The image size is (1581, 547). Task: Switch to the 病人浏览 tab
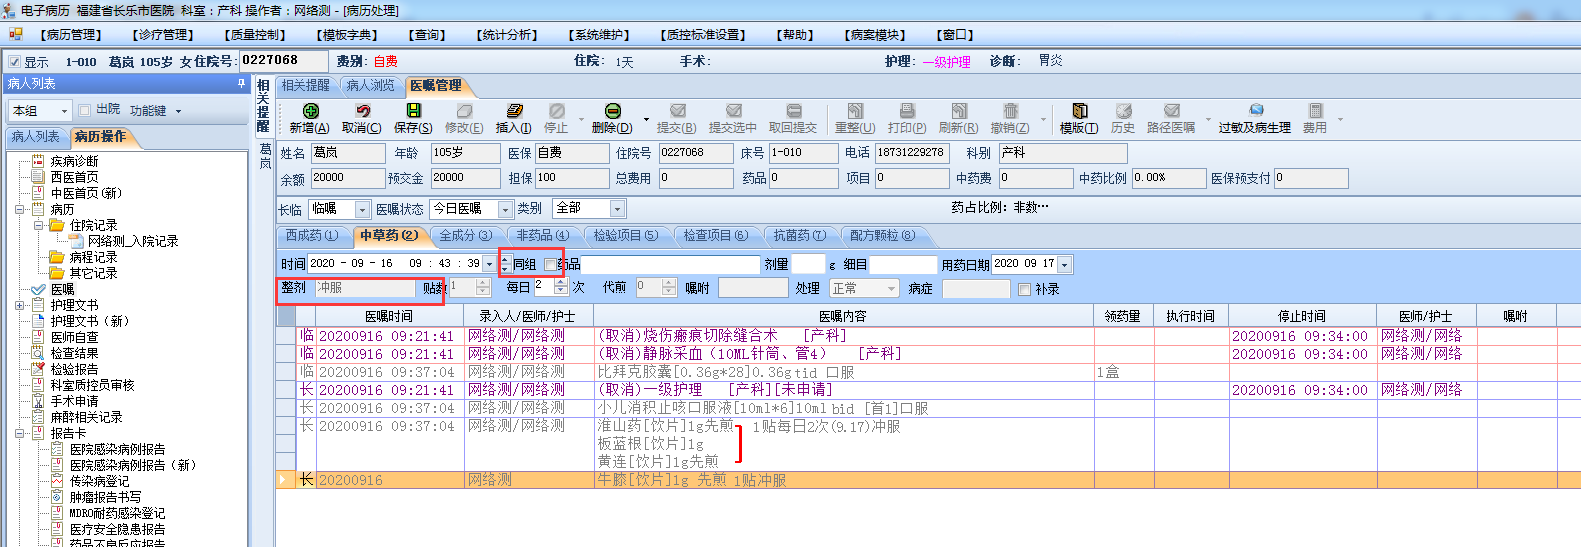click(370, 86)
